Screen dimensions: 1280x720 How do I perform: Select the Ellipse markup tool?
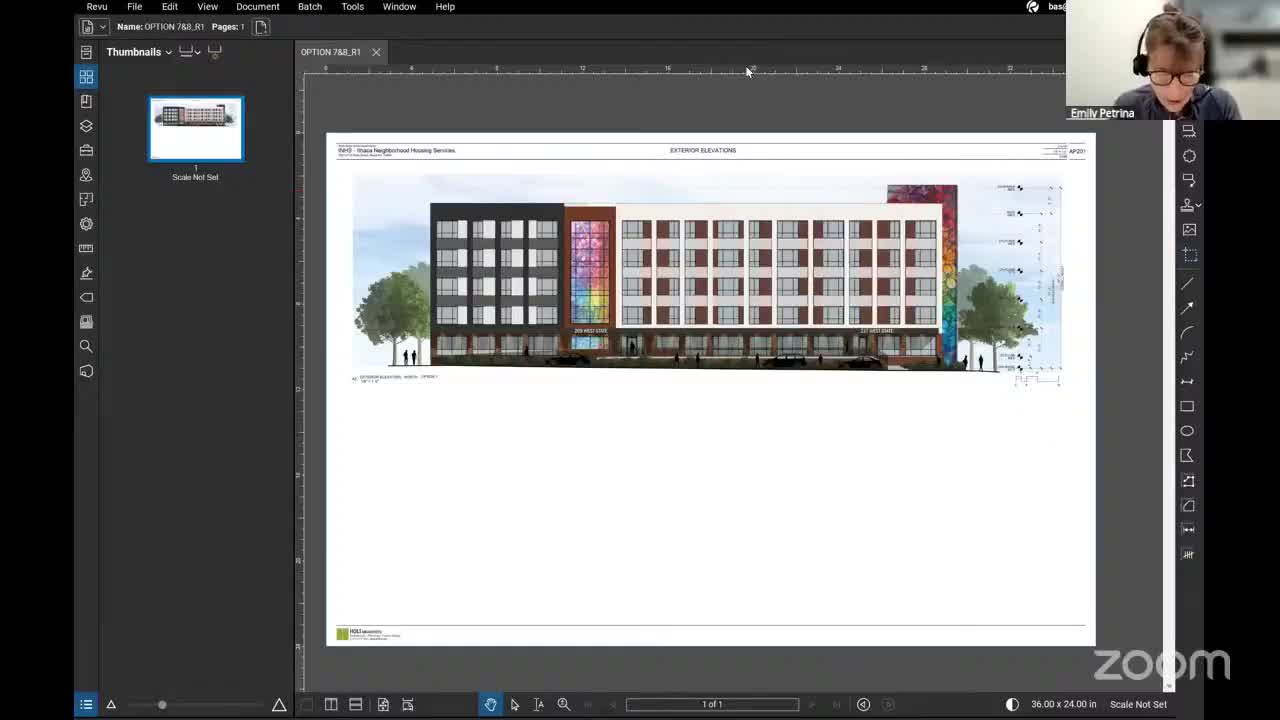pos(1187,430)
